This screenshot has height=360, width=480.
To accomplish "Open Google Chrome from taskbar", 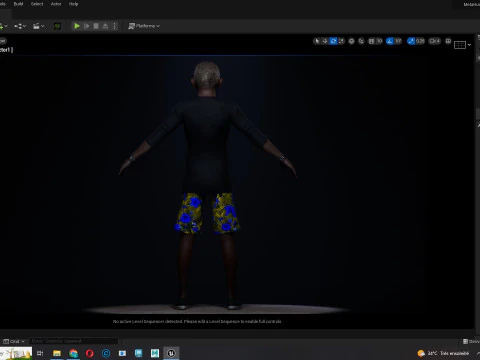I will 73,353.
